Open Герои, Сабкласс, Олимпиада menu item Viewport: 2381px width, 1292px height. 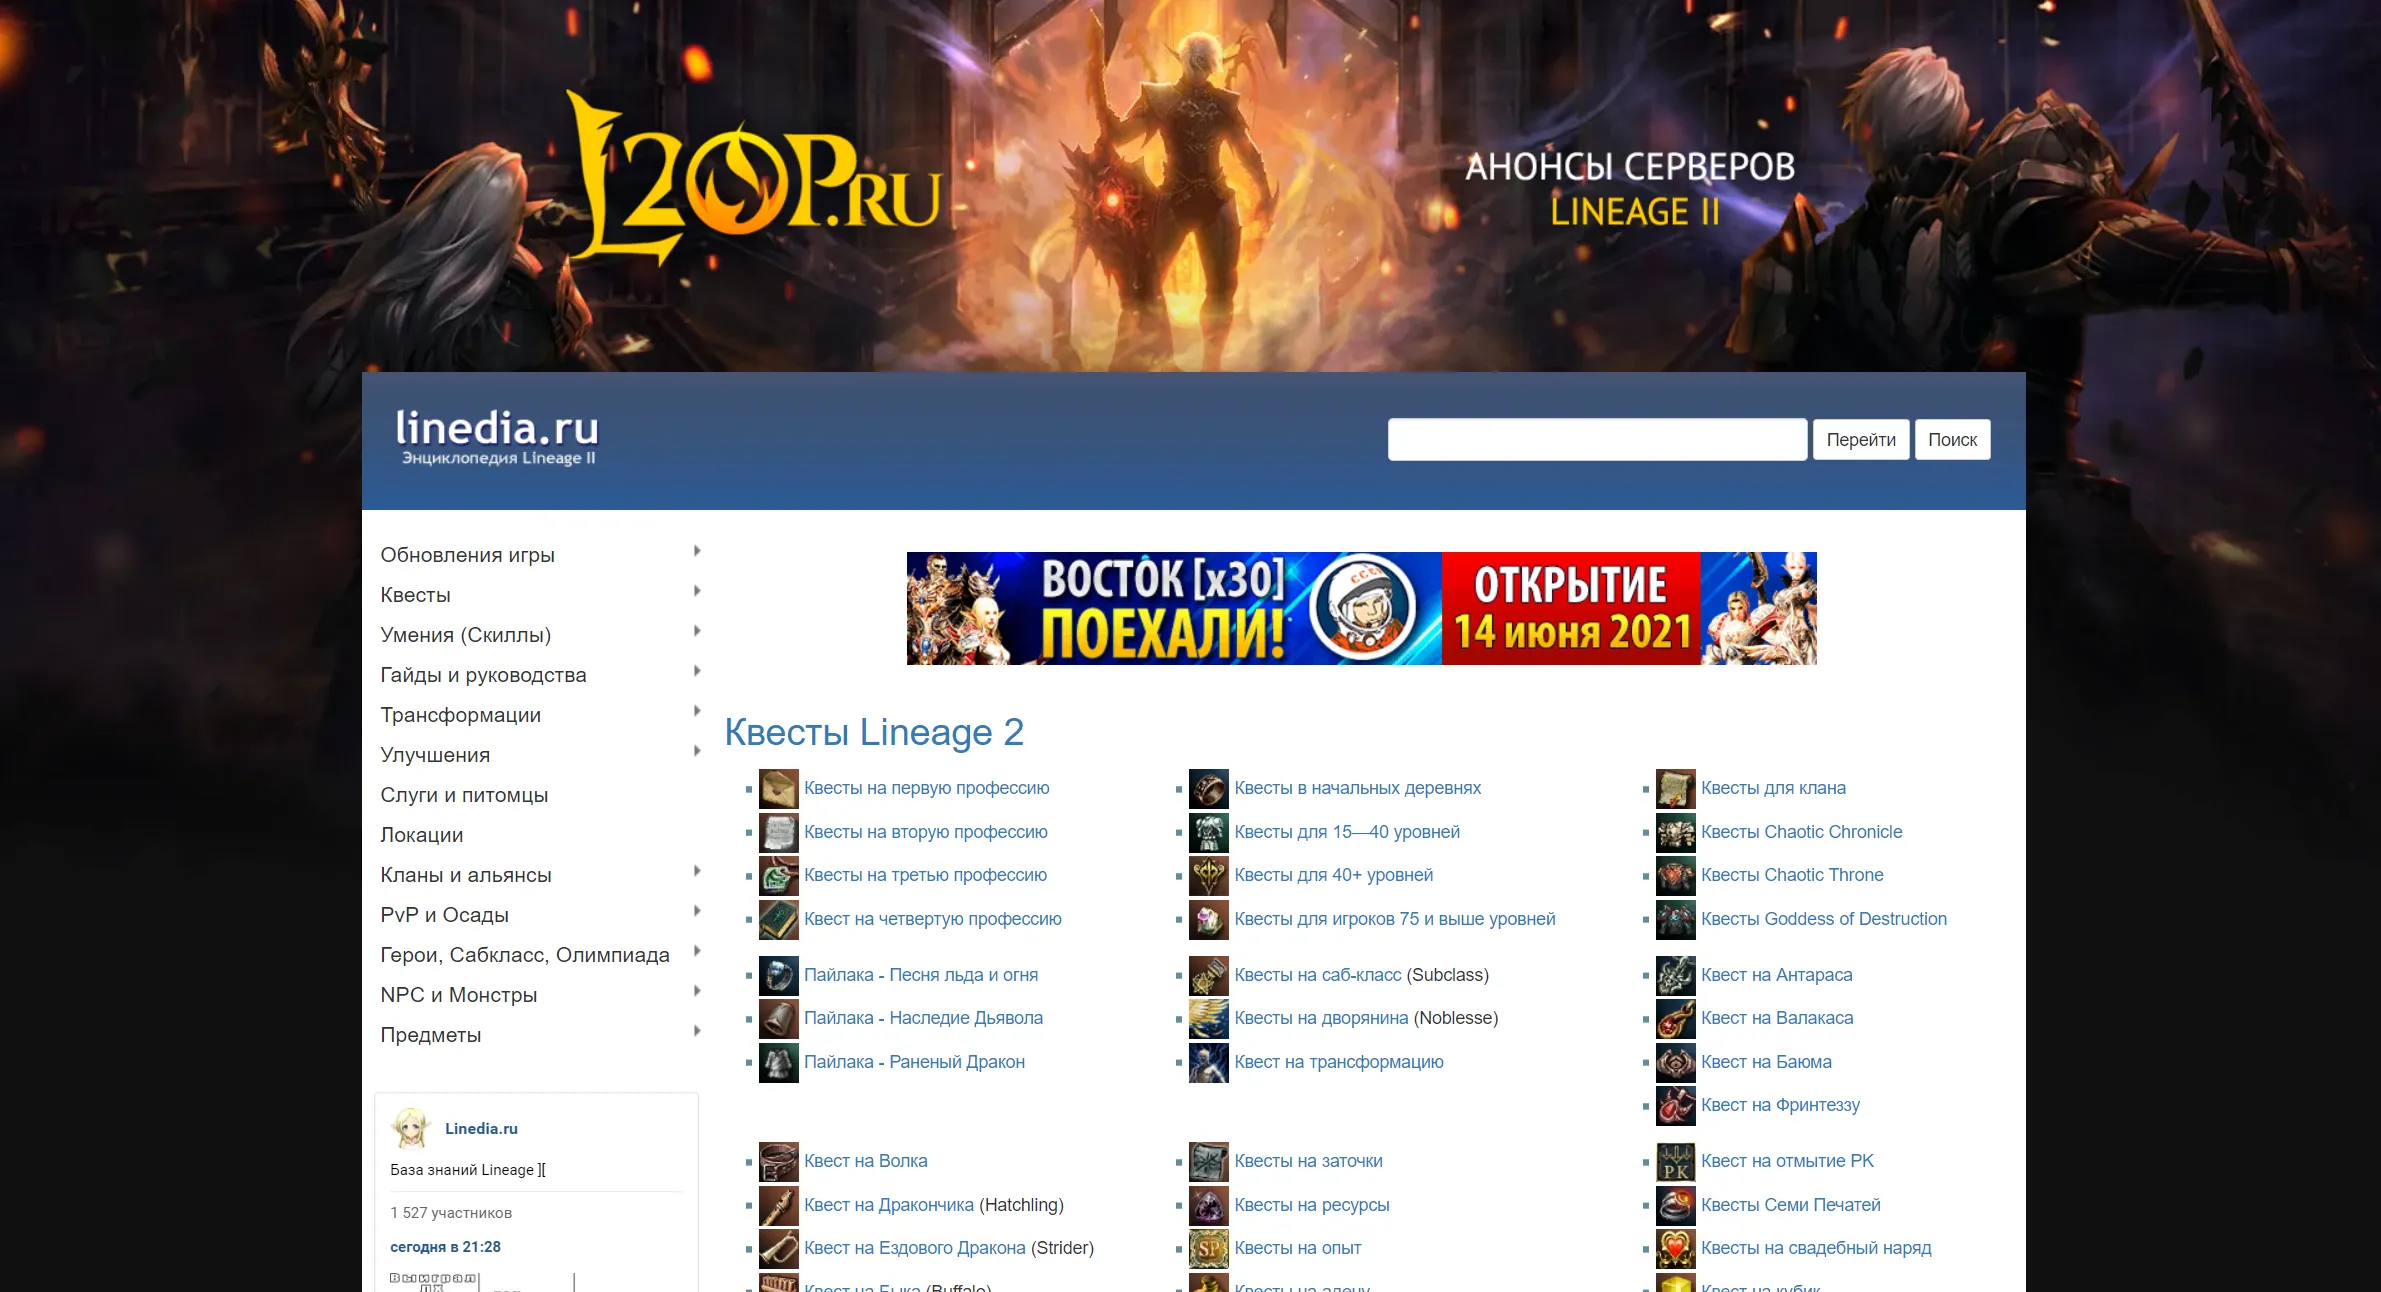point(525,955)
